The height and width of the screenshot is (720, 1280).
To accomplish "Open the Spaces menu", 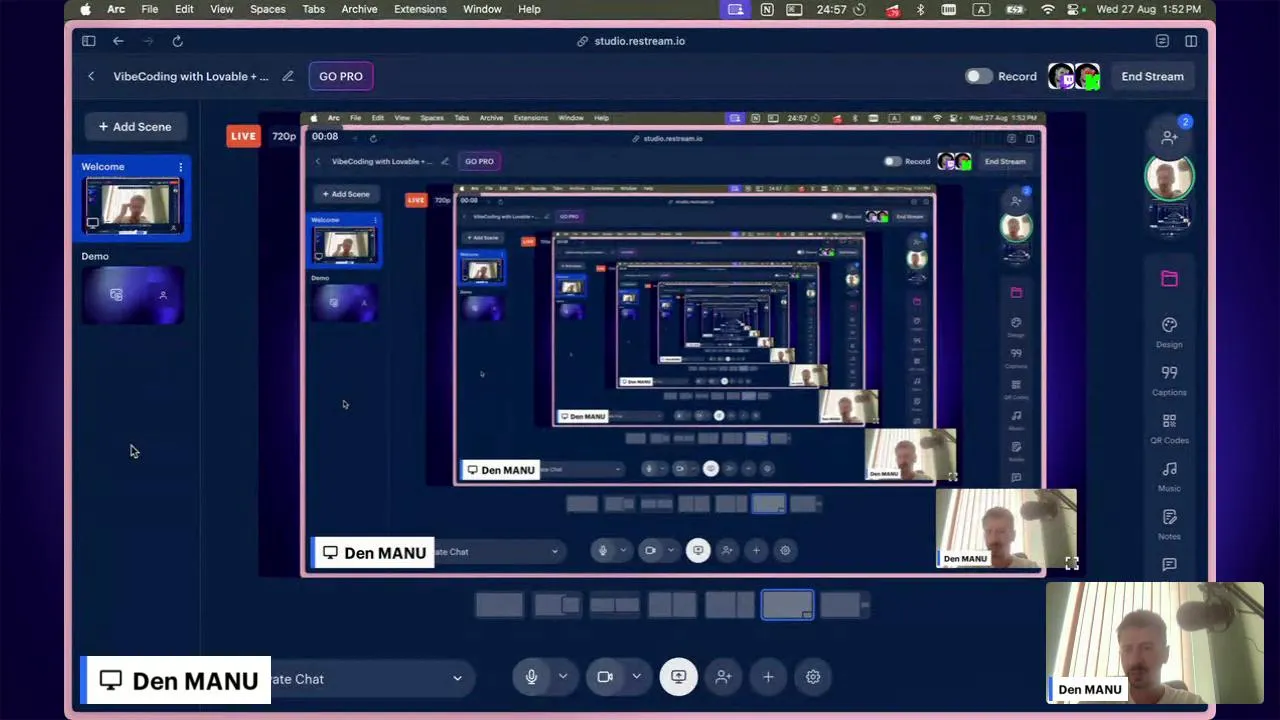I will tap(268, 9).
